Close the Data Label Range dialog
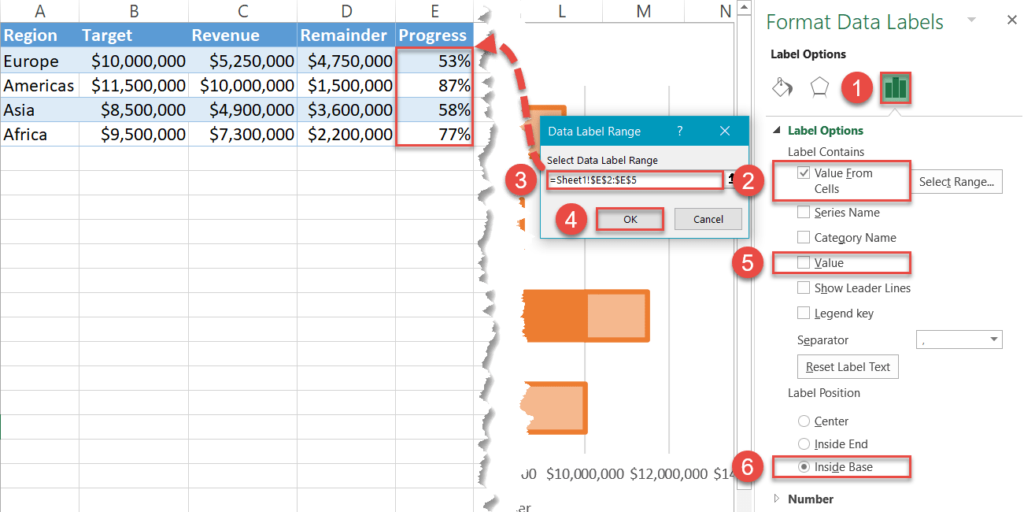Viewport: 1024px width, 512px height. point(725,131)
